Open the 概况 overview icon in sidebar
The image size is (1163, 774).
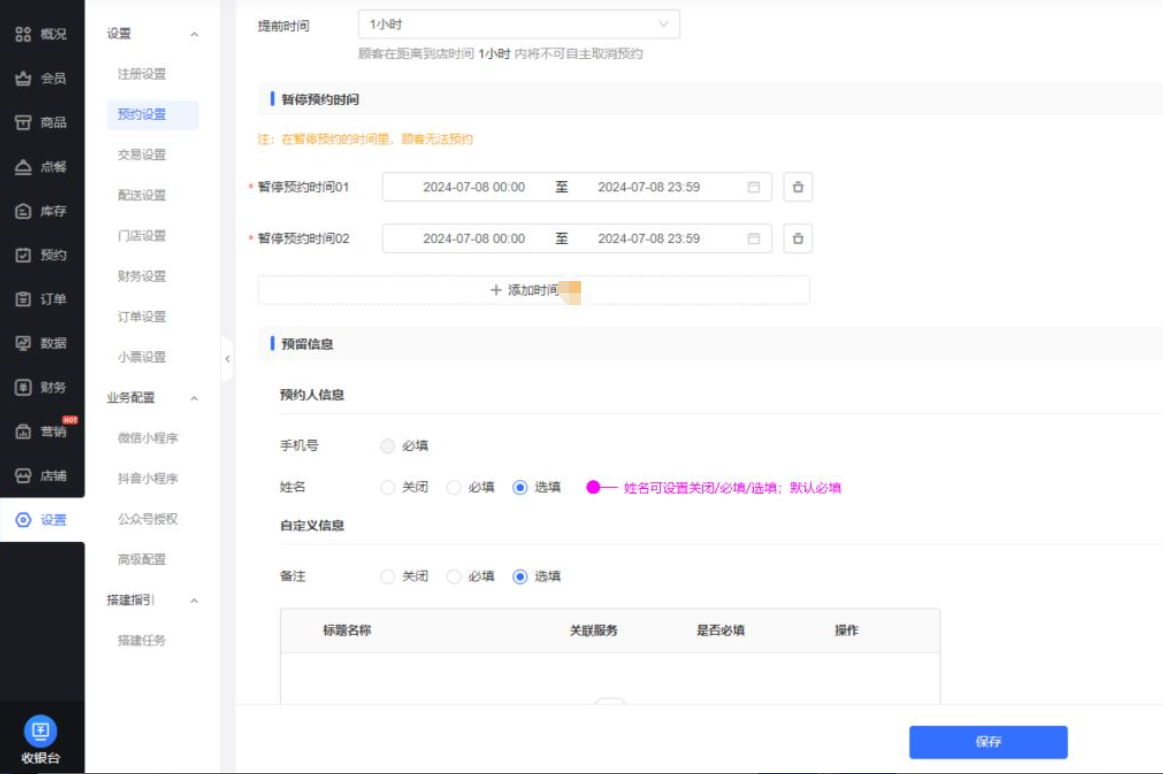tap(23, 34)
